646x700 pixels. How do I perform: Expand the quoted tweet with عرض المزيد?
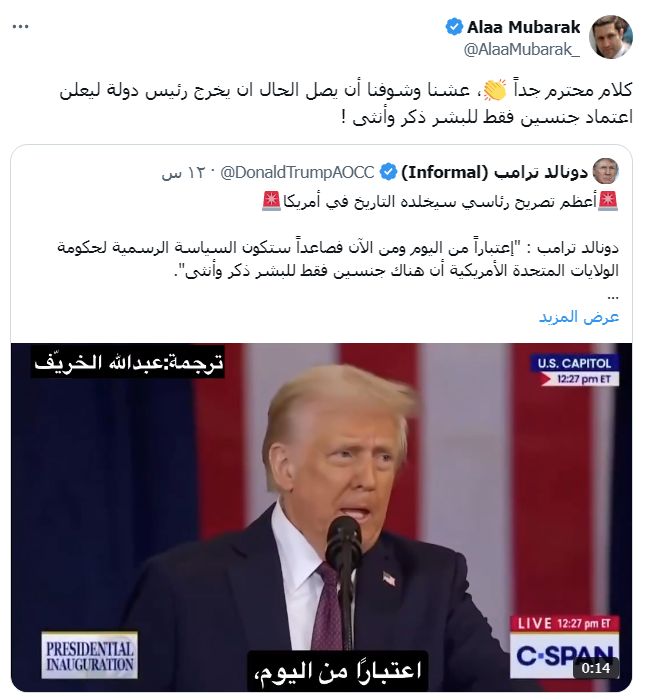579,317
